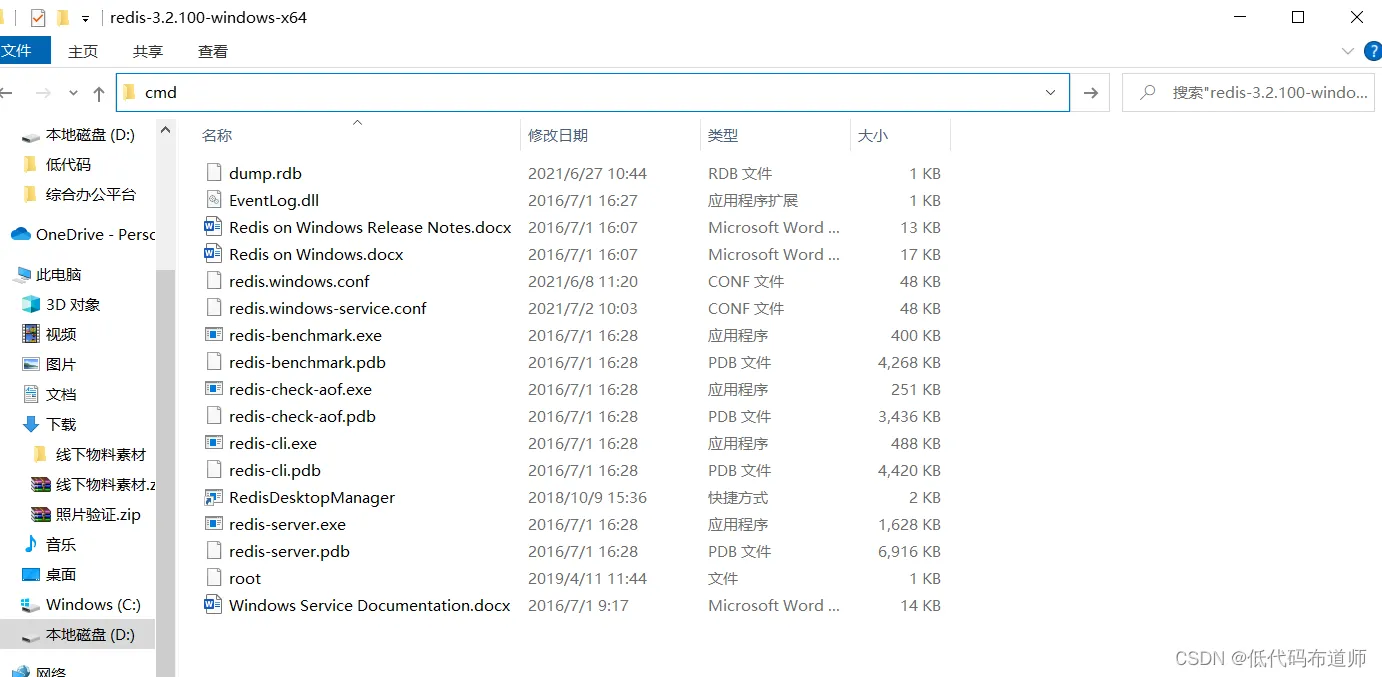Click the address bar containing cmd
This screenshot has height=677, width=1382.
coord(593,92)
